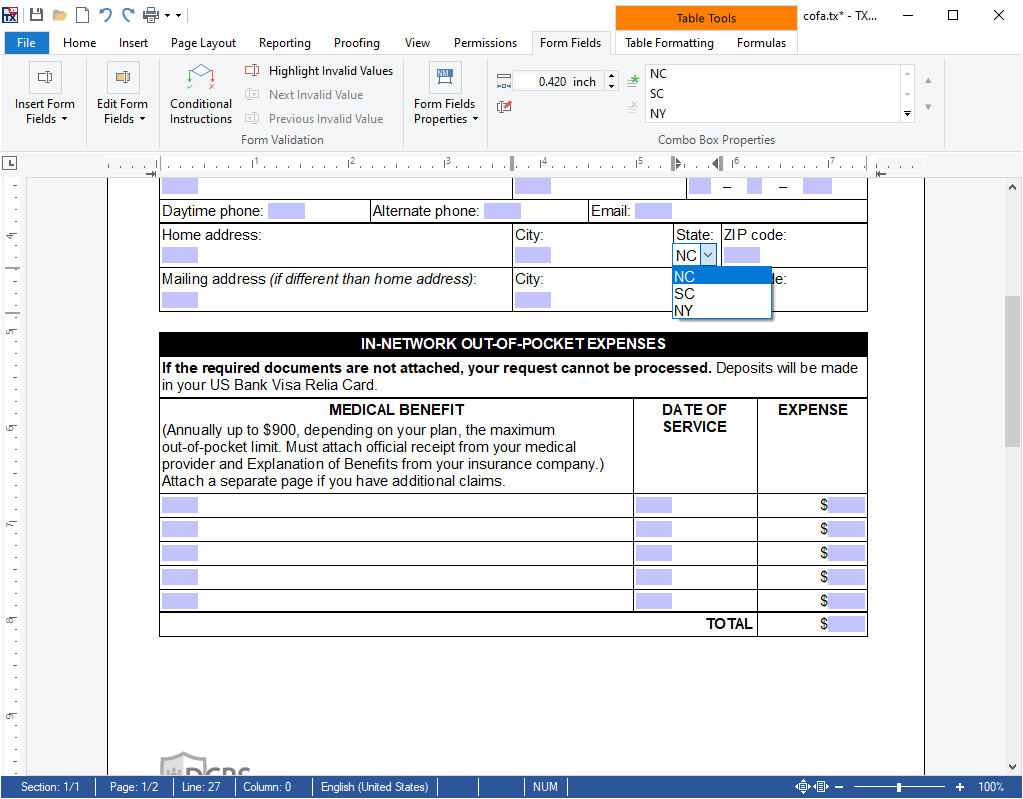This screenshot has width=1023, height=799.
Task: Move the NC entry down with the arrow
Action: [927, 105]
